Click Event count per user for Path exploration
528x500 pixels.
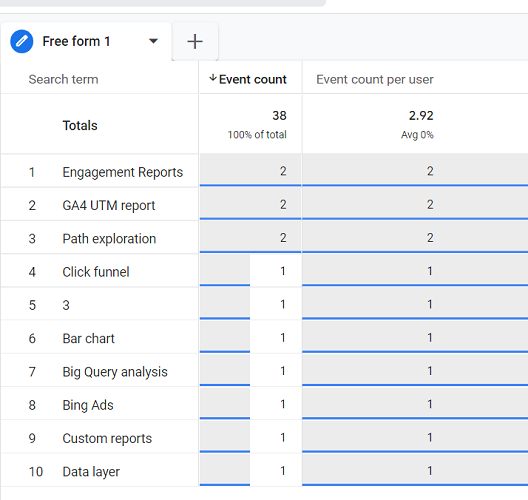tap(415, 237)
